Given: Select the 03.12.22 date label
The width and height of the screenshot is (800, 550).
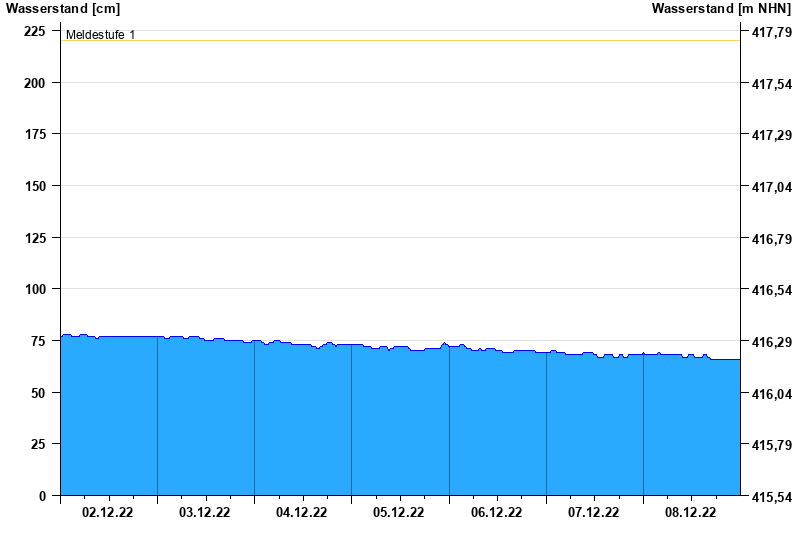Looking at the screenshot, I should [x=205, y=512].
